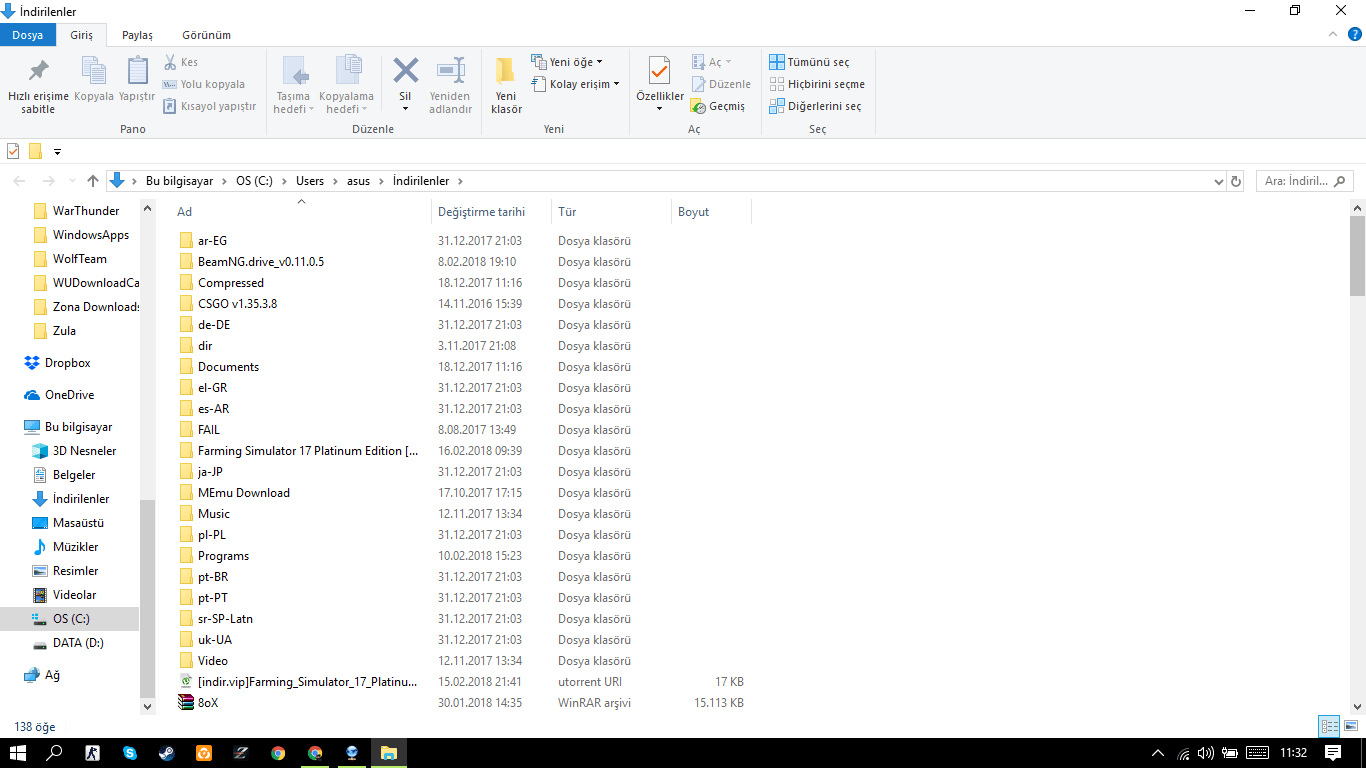Open the address bar history dropdown
The image size is (1366, 768).
[1218, 182]
